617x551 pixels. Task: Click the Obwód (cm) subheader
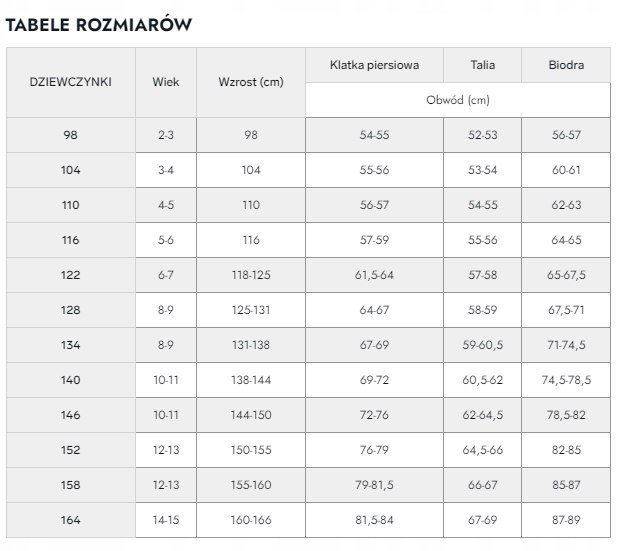(x=457, y=100)
